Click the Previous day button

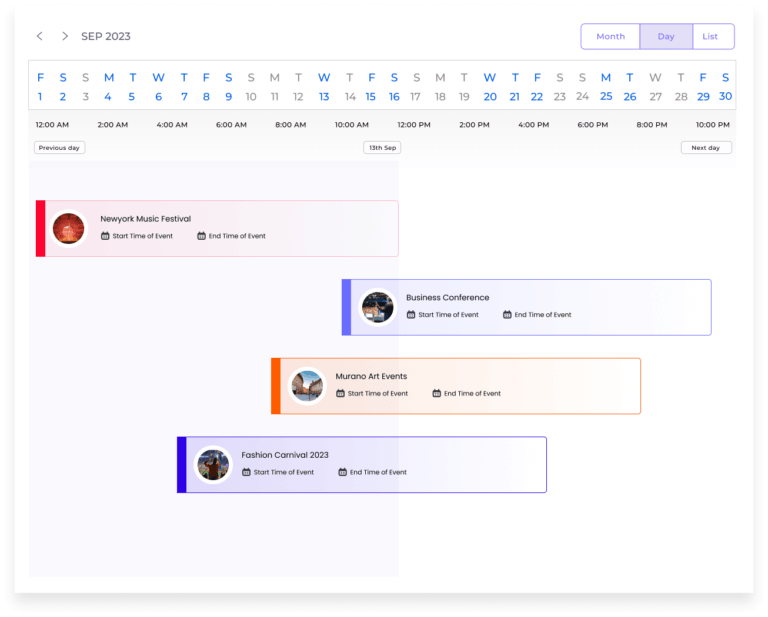coord(59,148)
